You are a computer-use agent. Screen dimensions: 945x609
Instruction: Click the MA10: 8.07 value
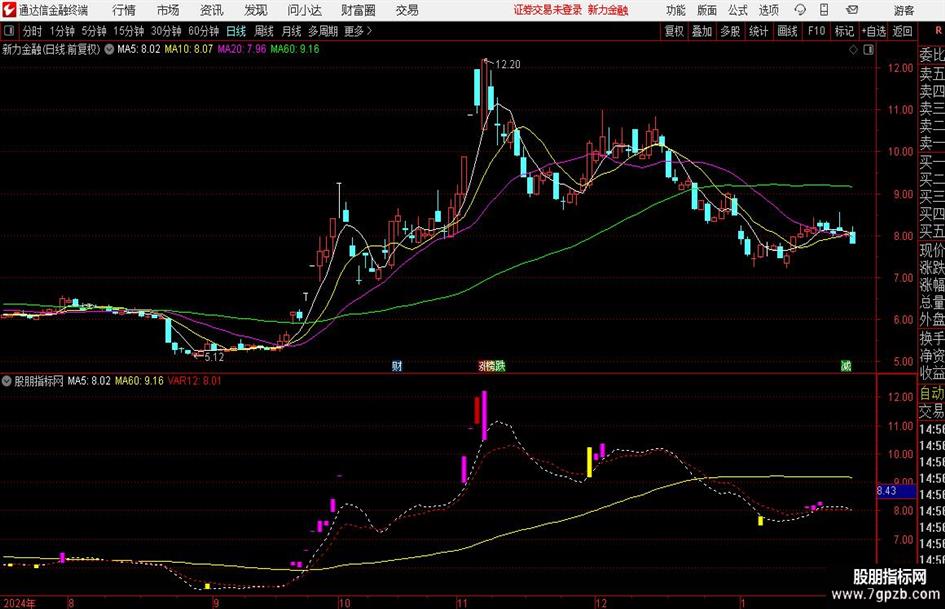(189, 49)
